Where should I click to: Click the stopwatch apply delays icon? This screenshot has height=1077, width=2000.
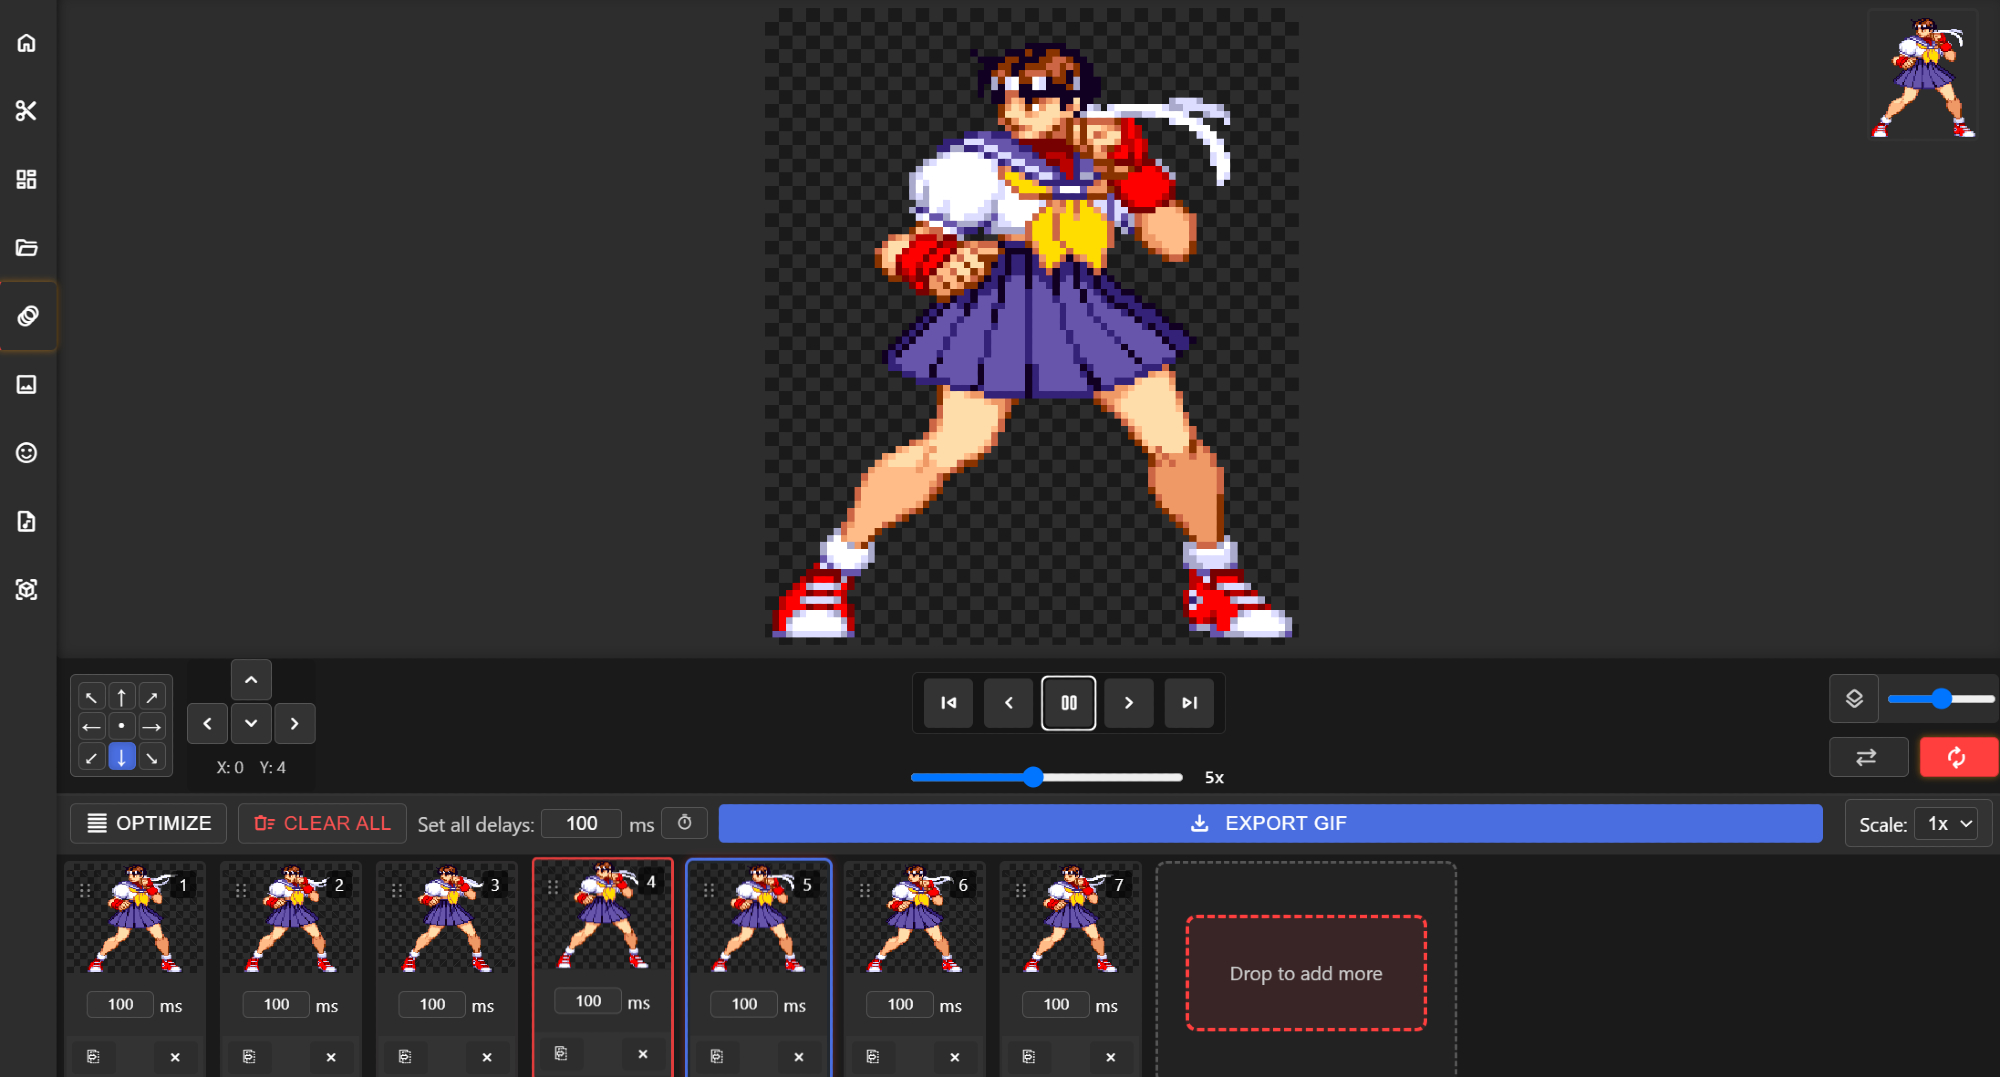click(x=685, y=823)
